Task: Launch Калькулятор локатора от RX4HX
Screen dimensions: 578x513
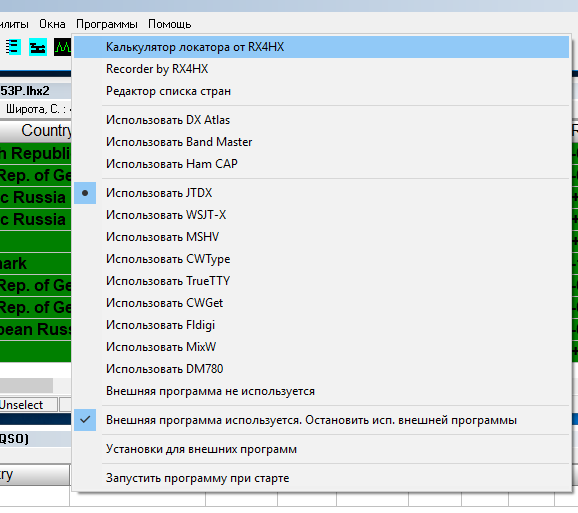Action: pyautogui.click(x=321, y=47)
